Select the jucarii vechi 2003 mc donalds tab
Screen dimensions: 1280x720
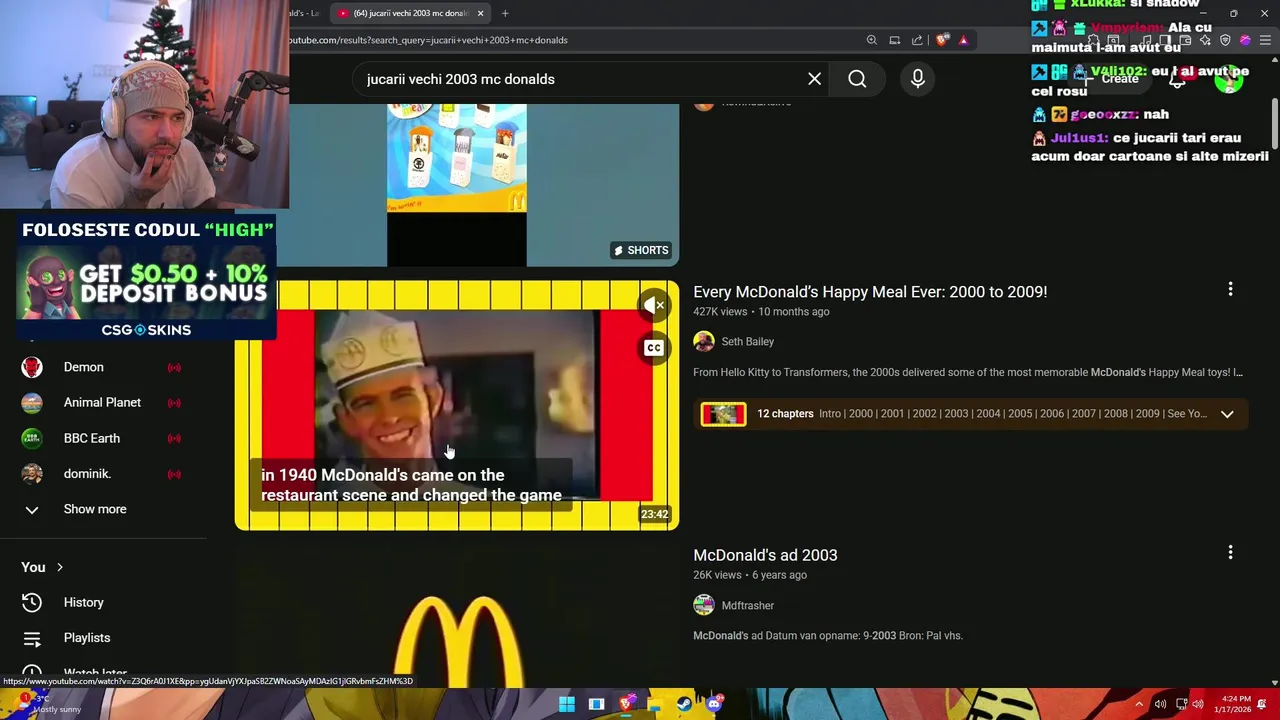pos(410,13)
